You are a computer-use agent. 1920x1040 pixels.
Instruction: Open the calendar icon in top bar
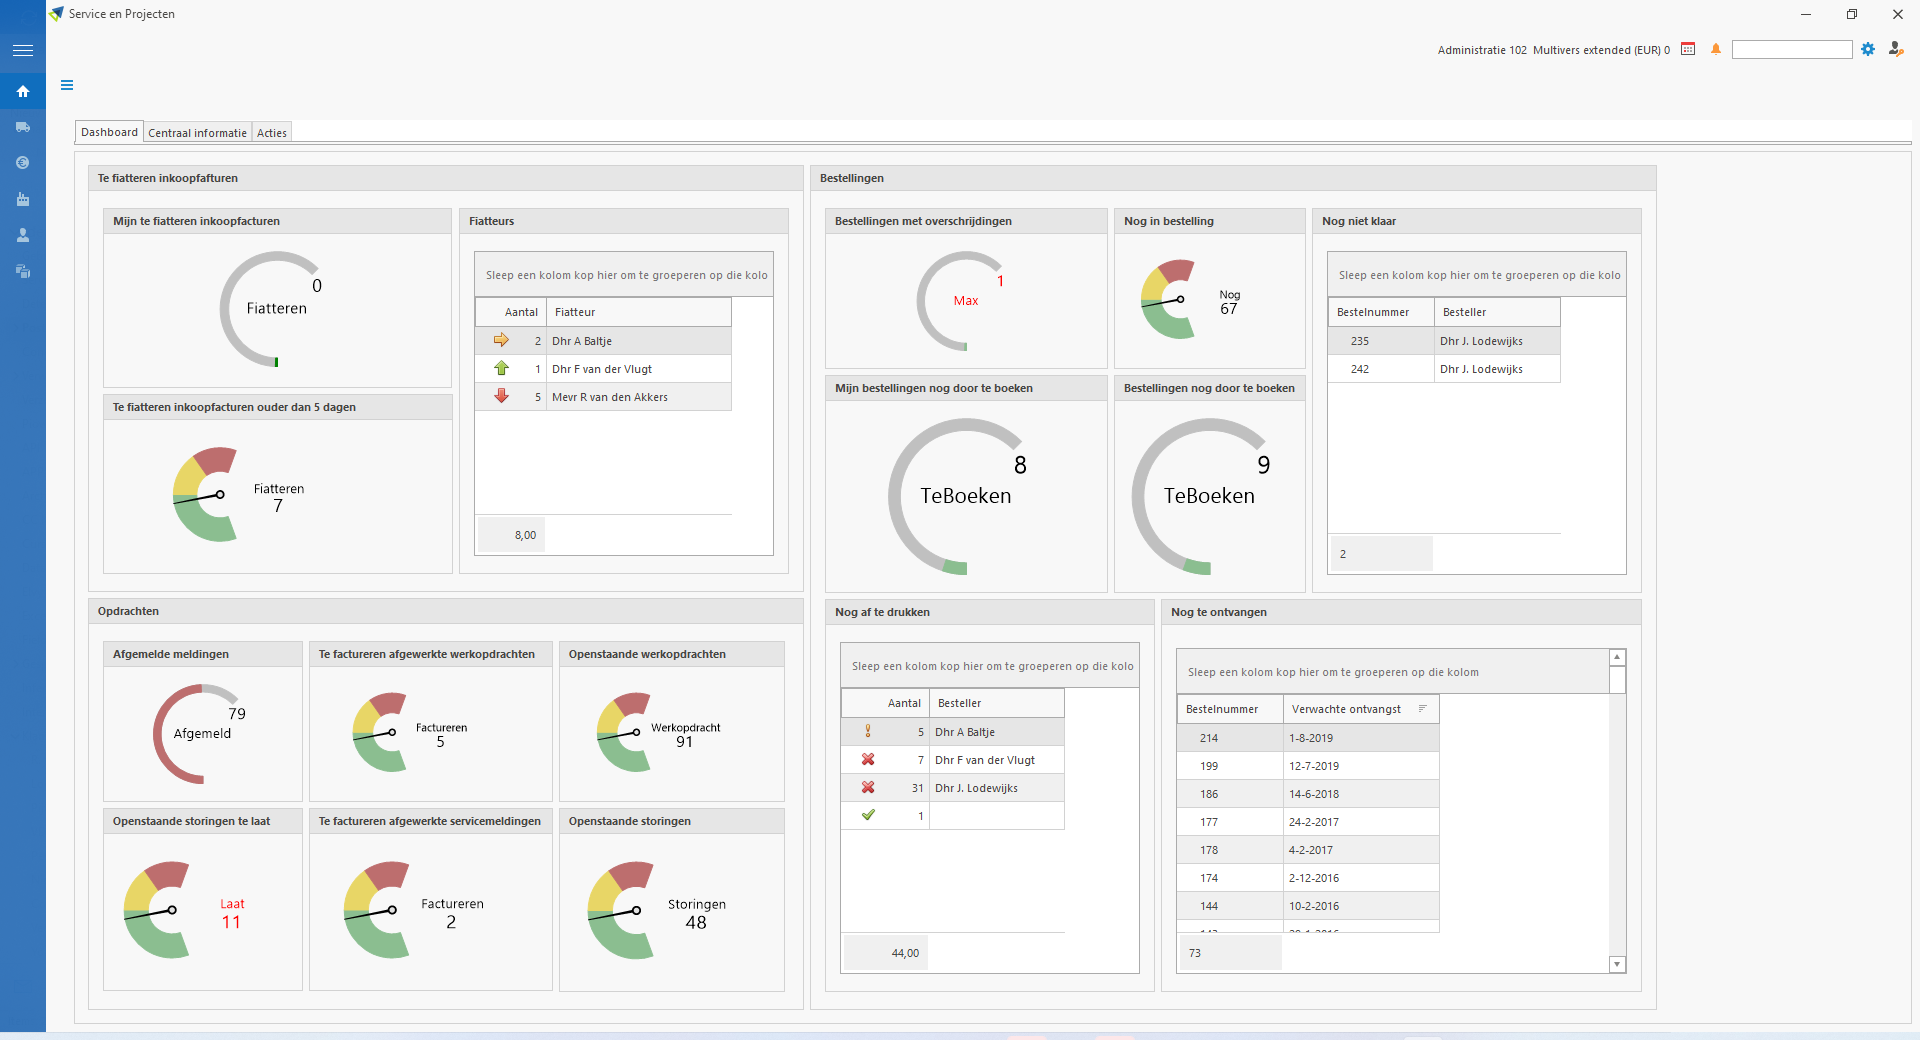coord(1688,49)
